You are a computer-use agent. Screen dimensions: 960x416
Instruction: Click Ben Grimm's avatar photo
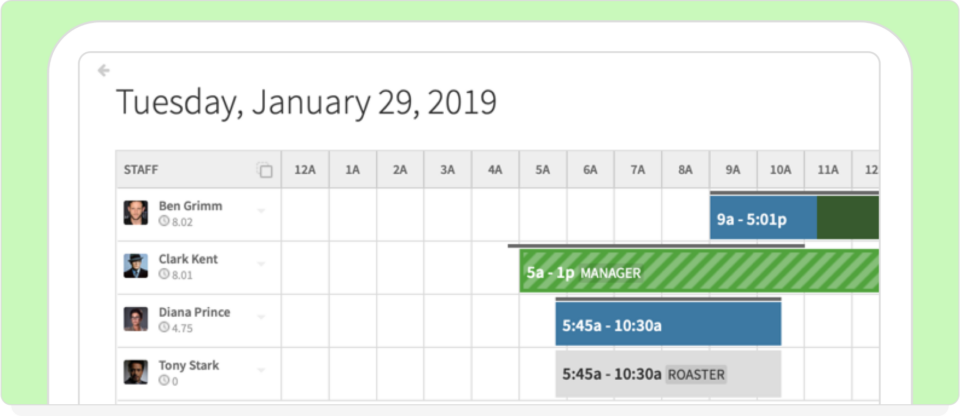click(135, 213)
